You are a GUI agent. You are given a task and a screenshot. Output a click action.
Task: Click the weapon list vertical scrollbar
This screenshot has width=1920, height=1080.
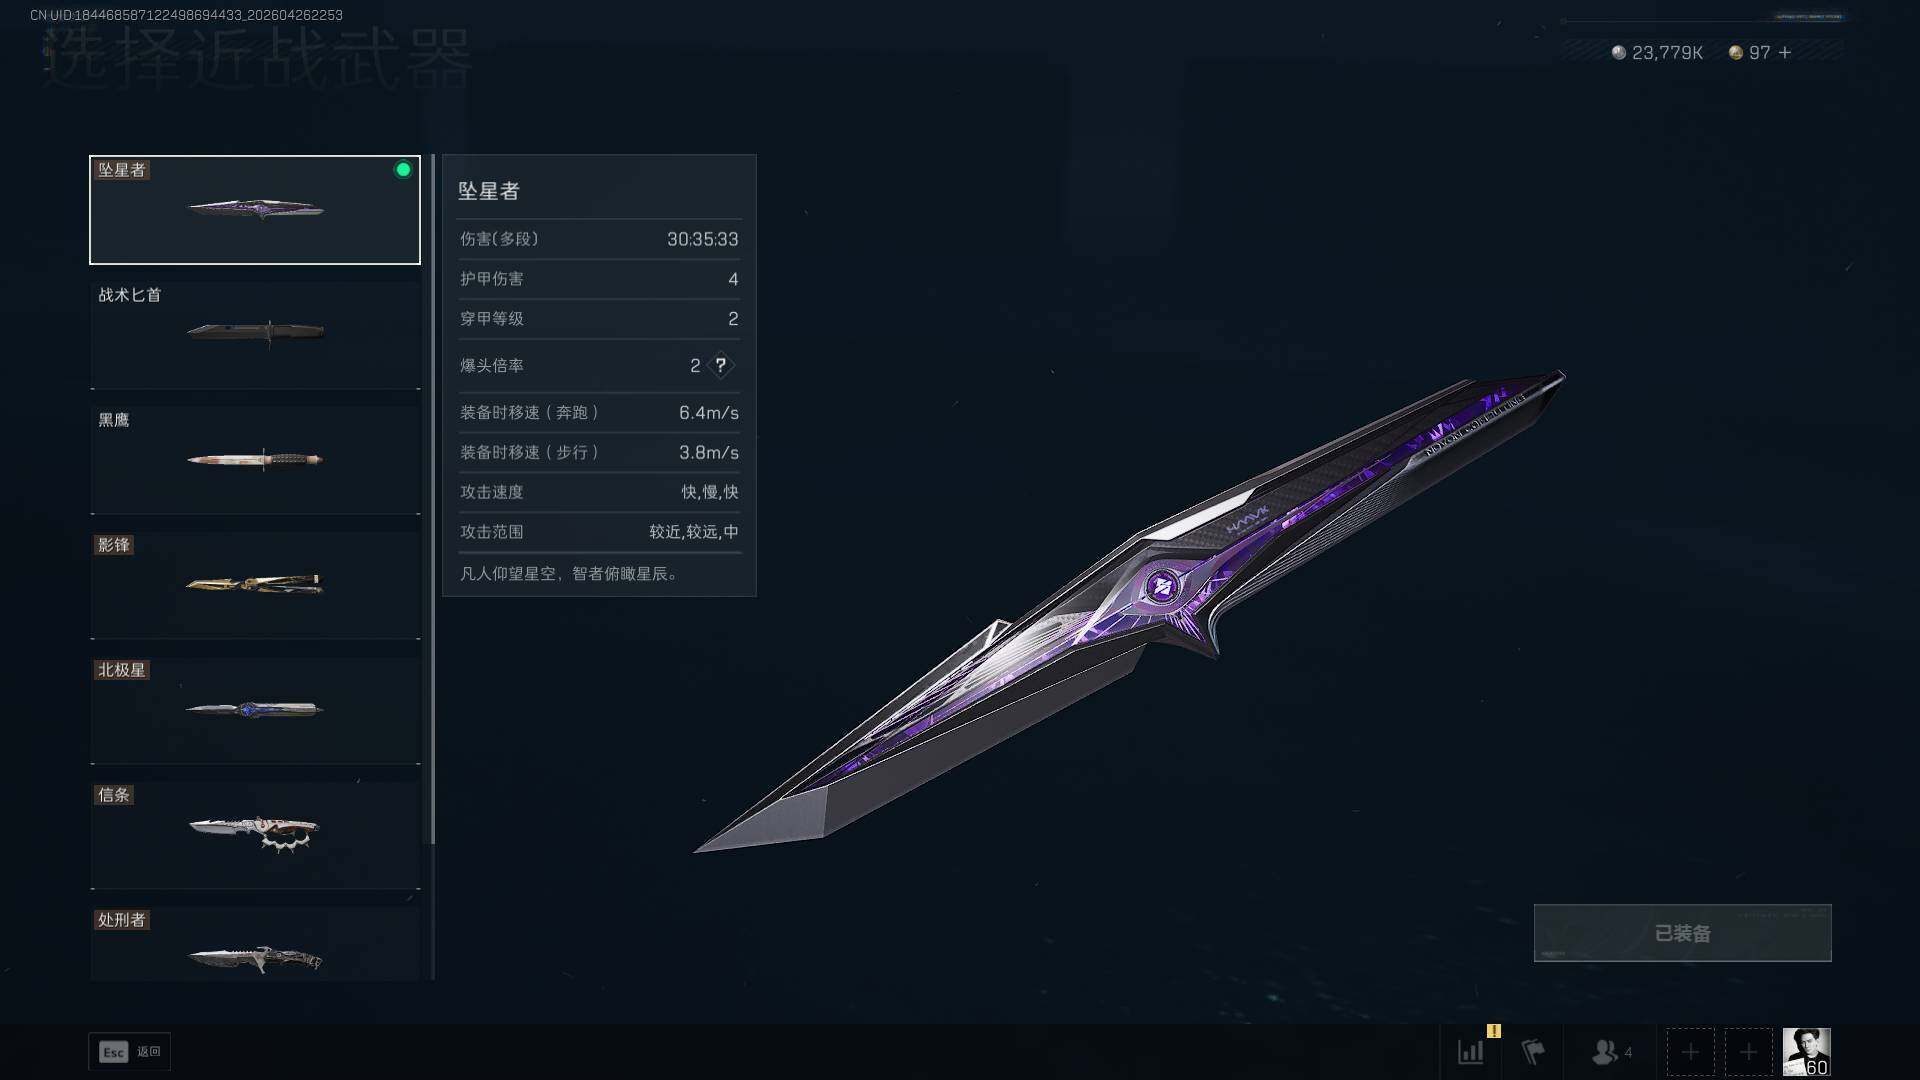pyautogui.click(x=433, y=500)
